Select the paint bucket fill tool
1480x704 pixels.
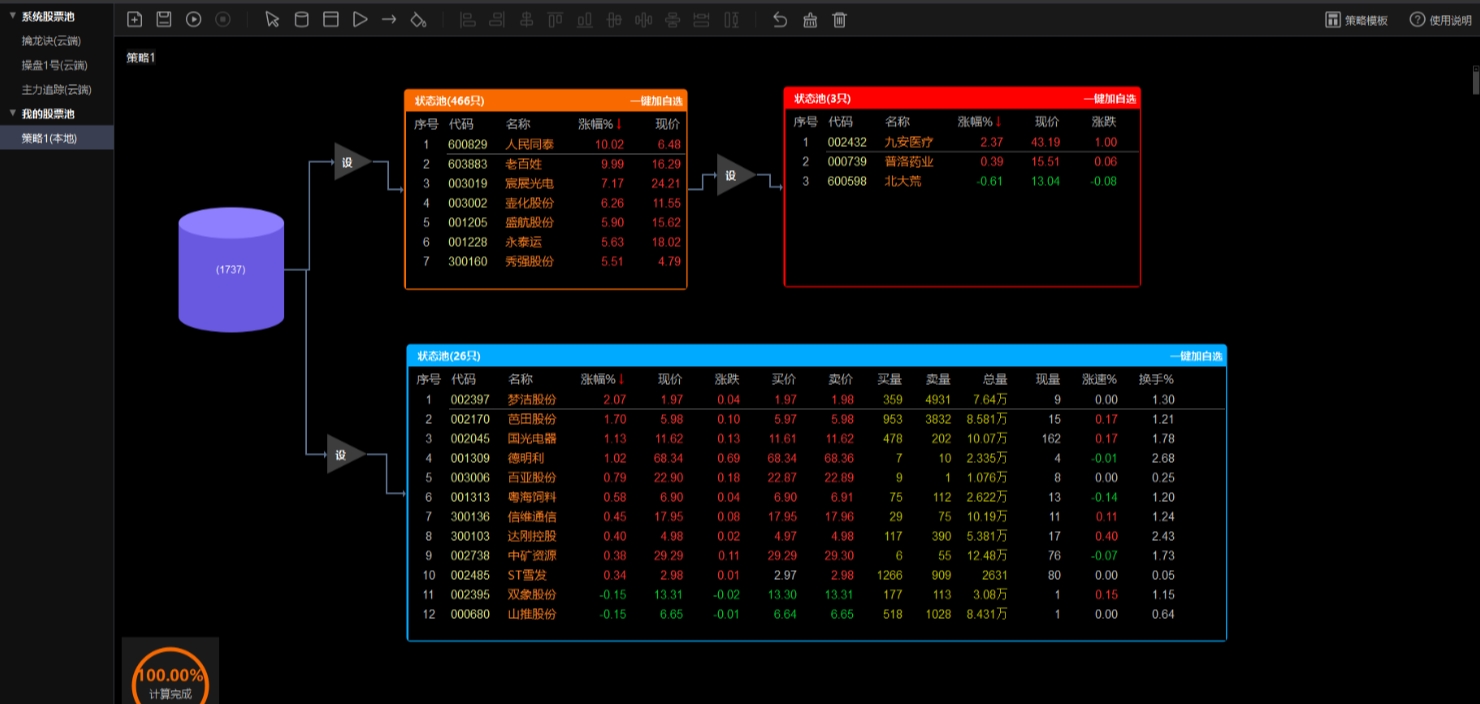click(418, 20)
